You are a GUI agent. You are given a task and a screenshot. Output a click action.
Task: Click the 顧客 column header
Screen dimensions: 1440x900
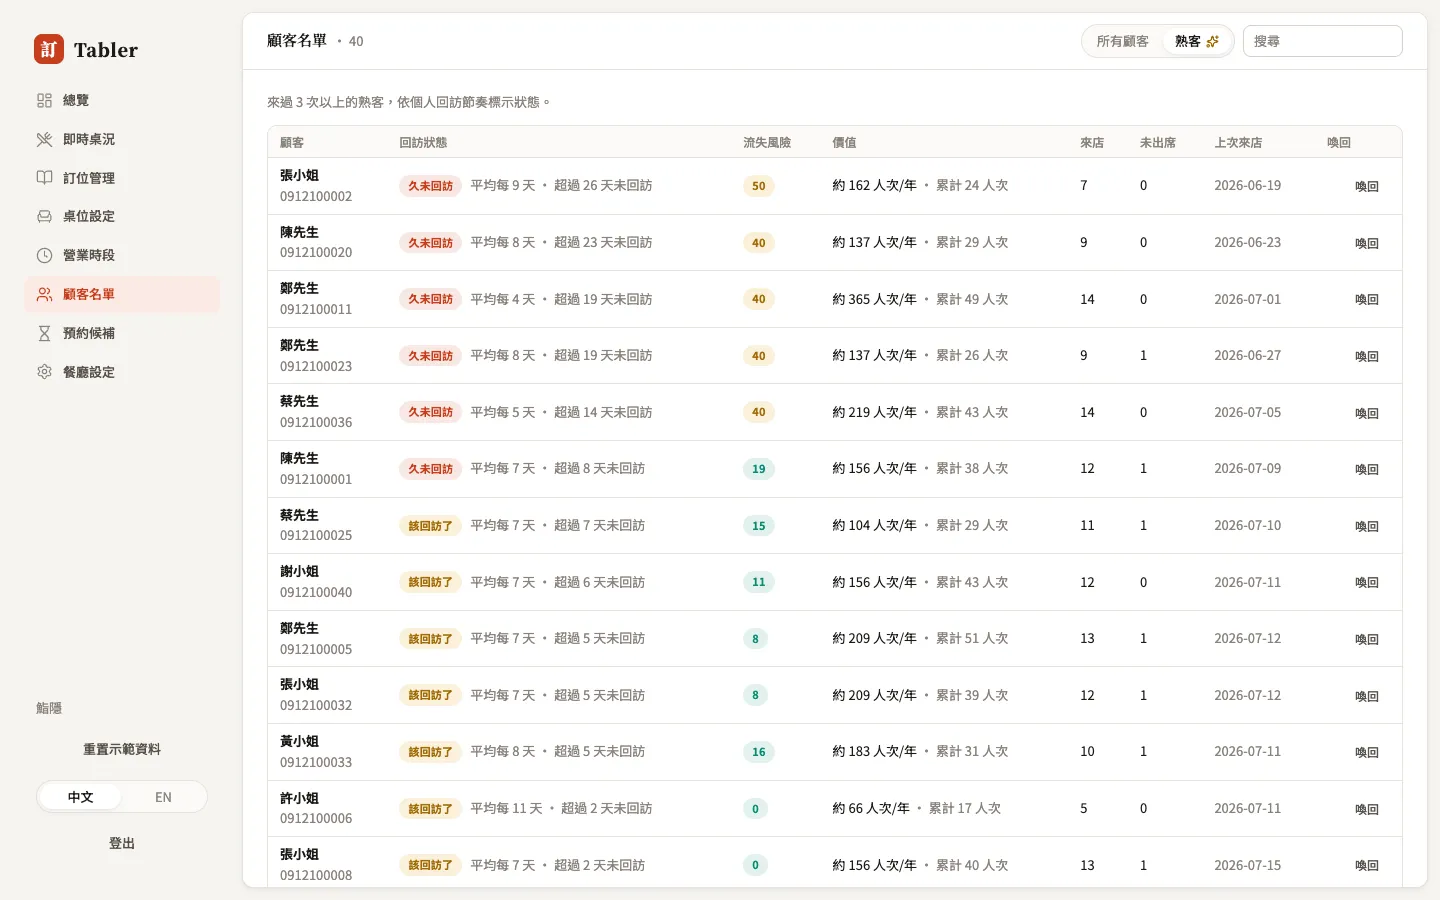click(x=292, y=142)
